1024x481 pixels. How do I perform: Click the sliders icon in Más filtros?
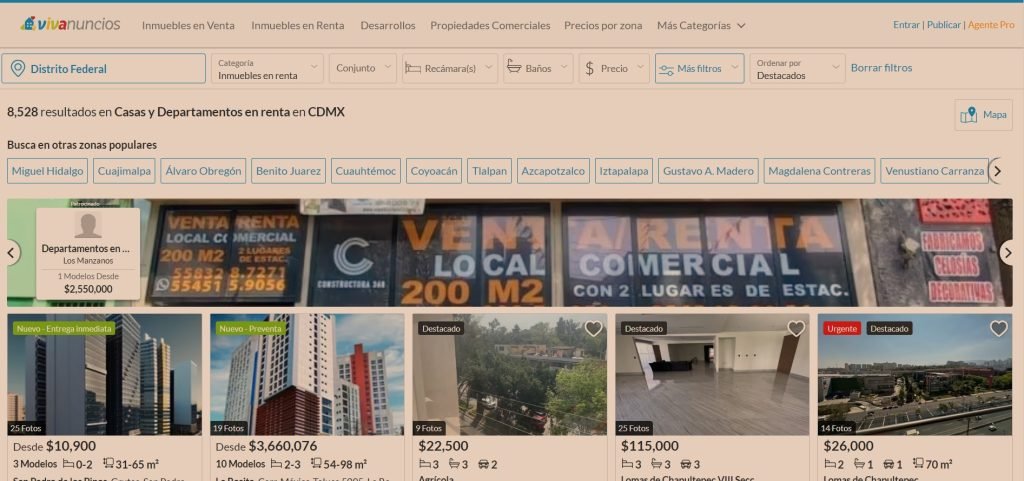click(x=666, y=69)
